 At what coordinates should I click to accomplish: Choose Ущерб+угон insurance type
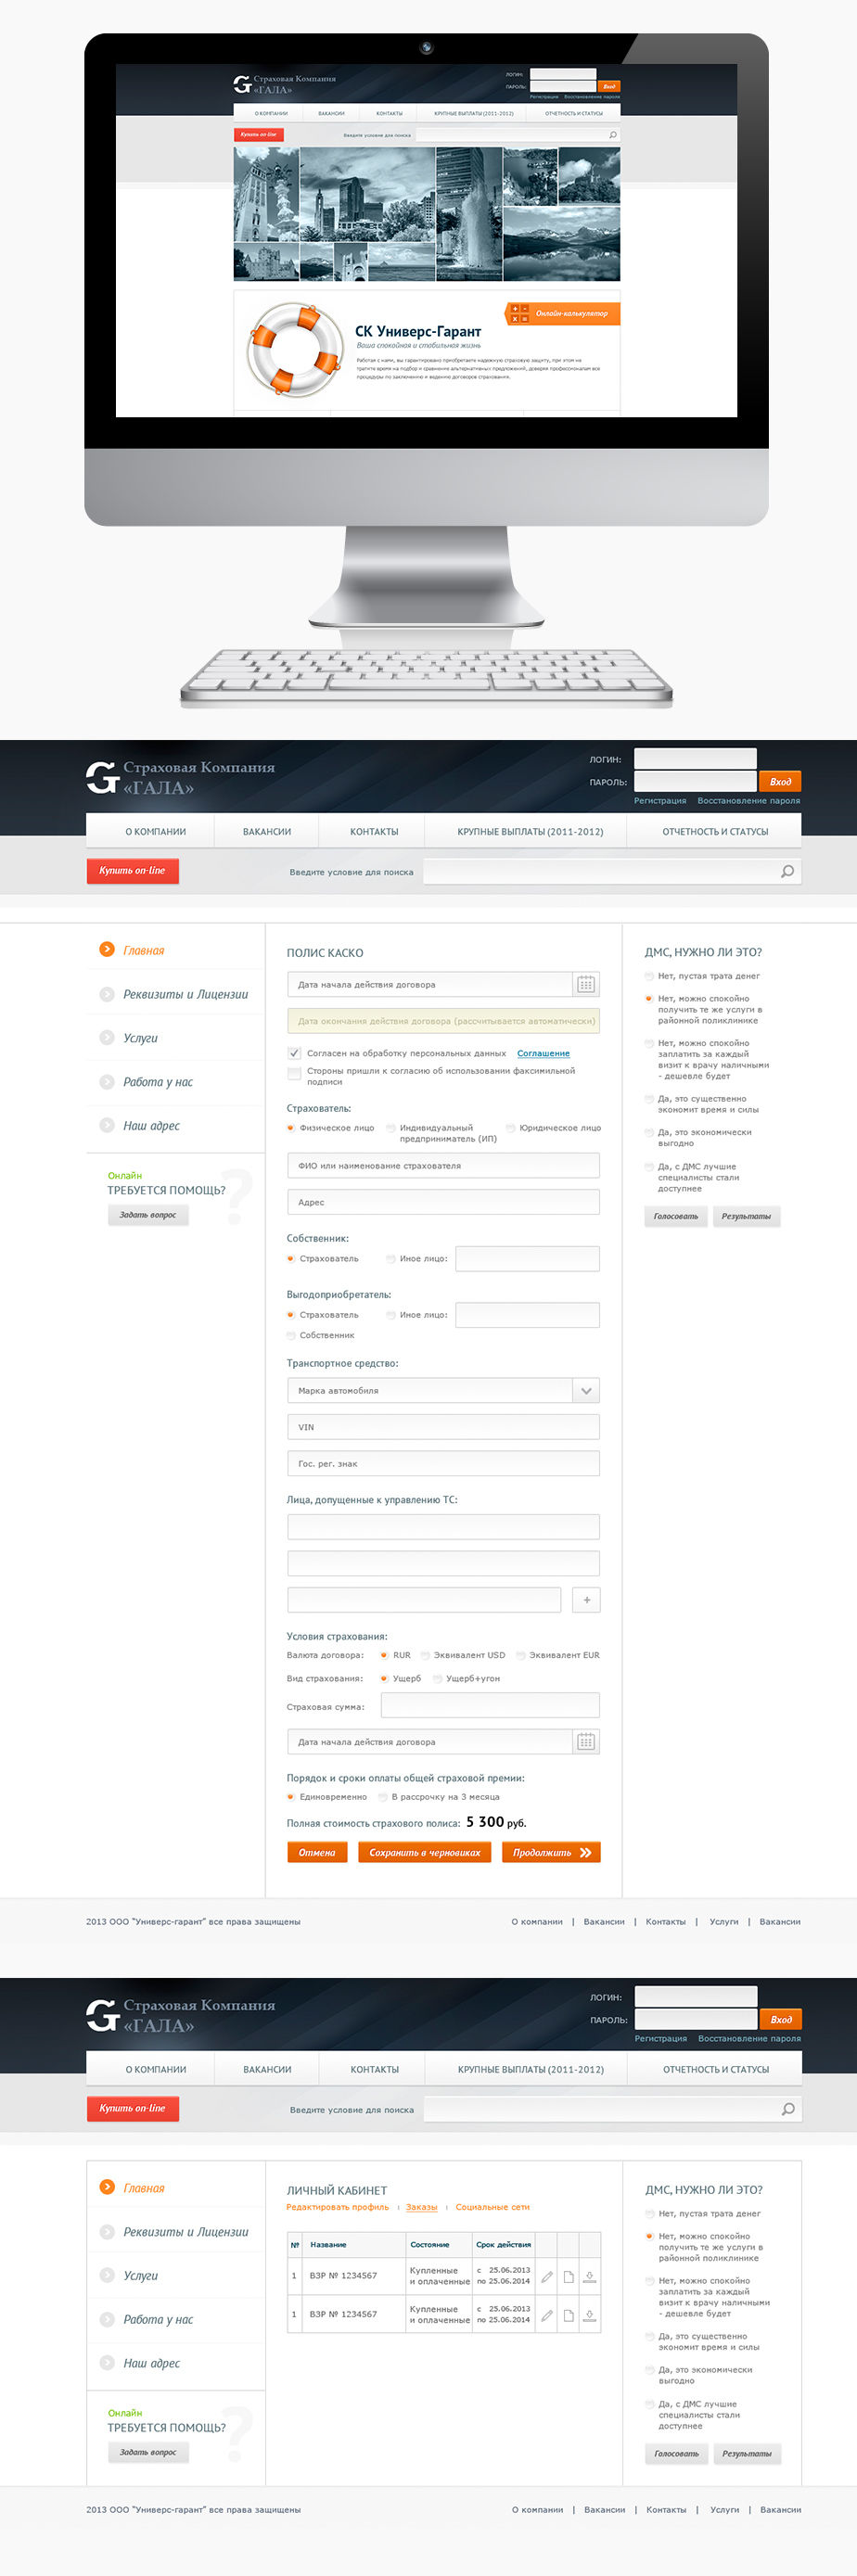(x=437, y=1679)
